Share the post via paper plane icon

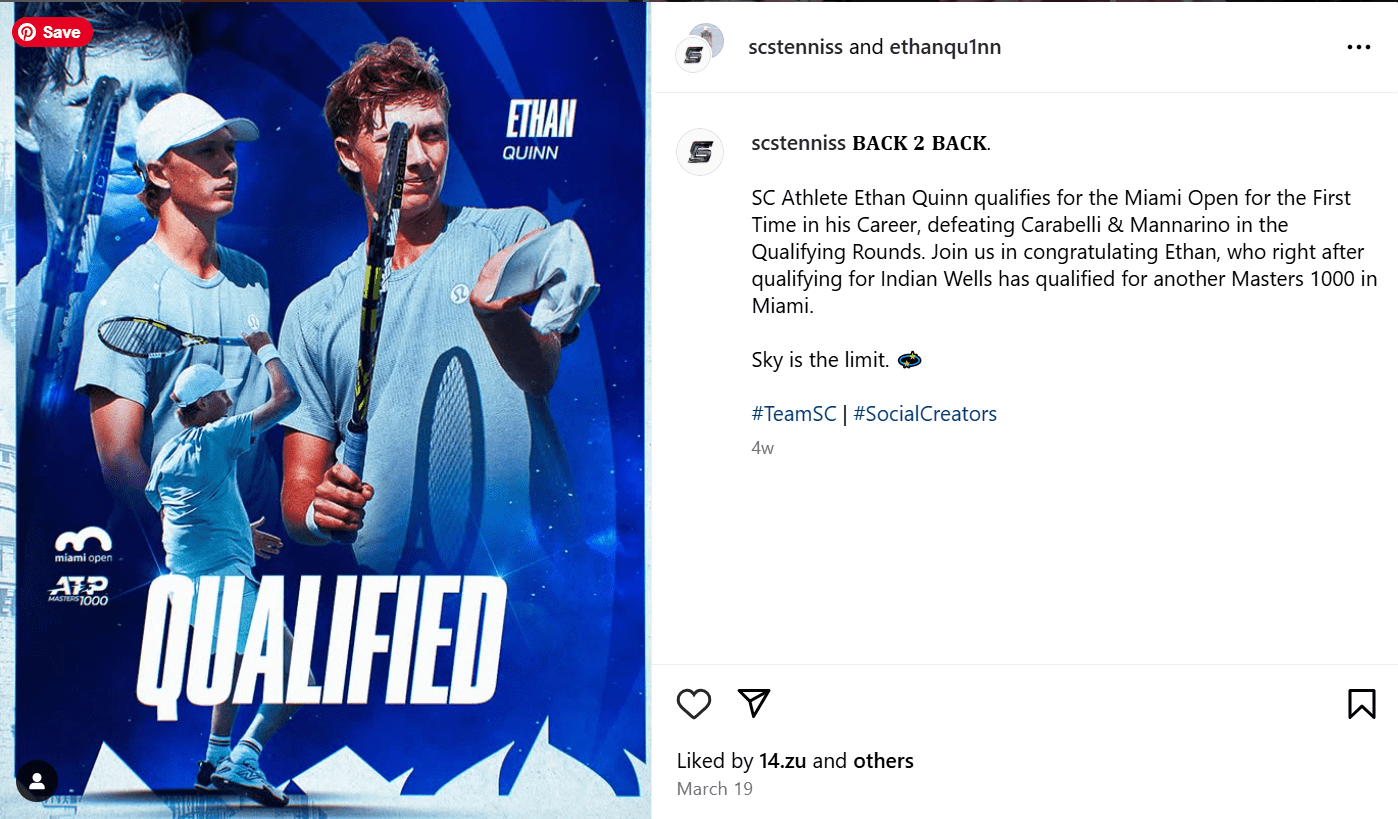tap(753, 703)
